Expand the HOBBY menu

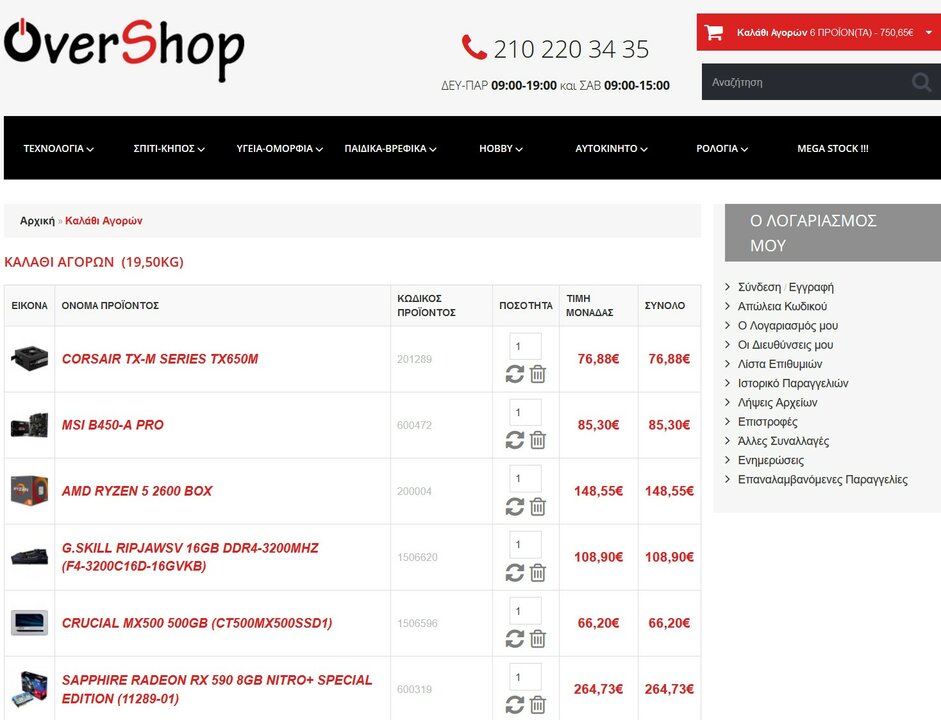pos(501,148)
